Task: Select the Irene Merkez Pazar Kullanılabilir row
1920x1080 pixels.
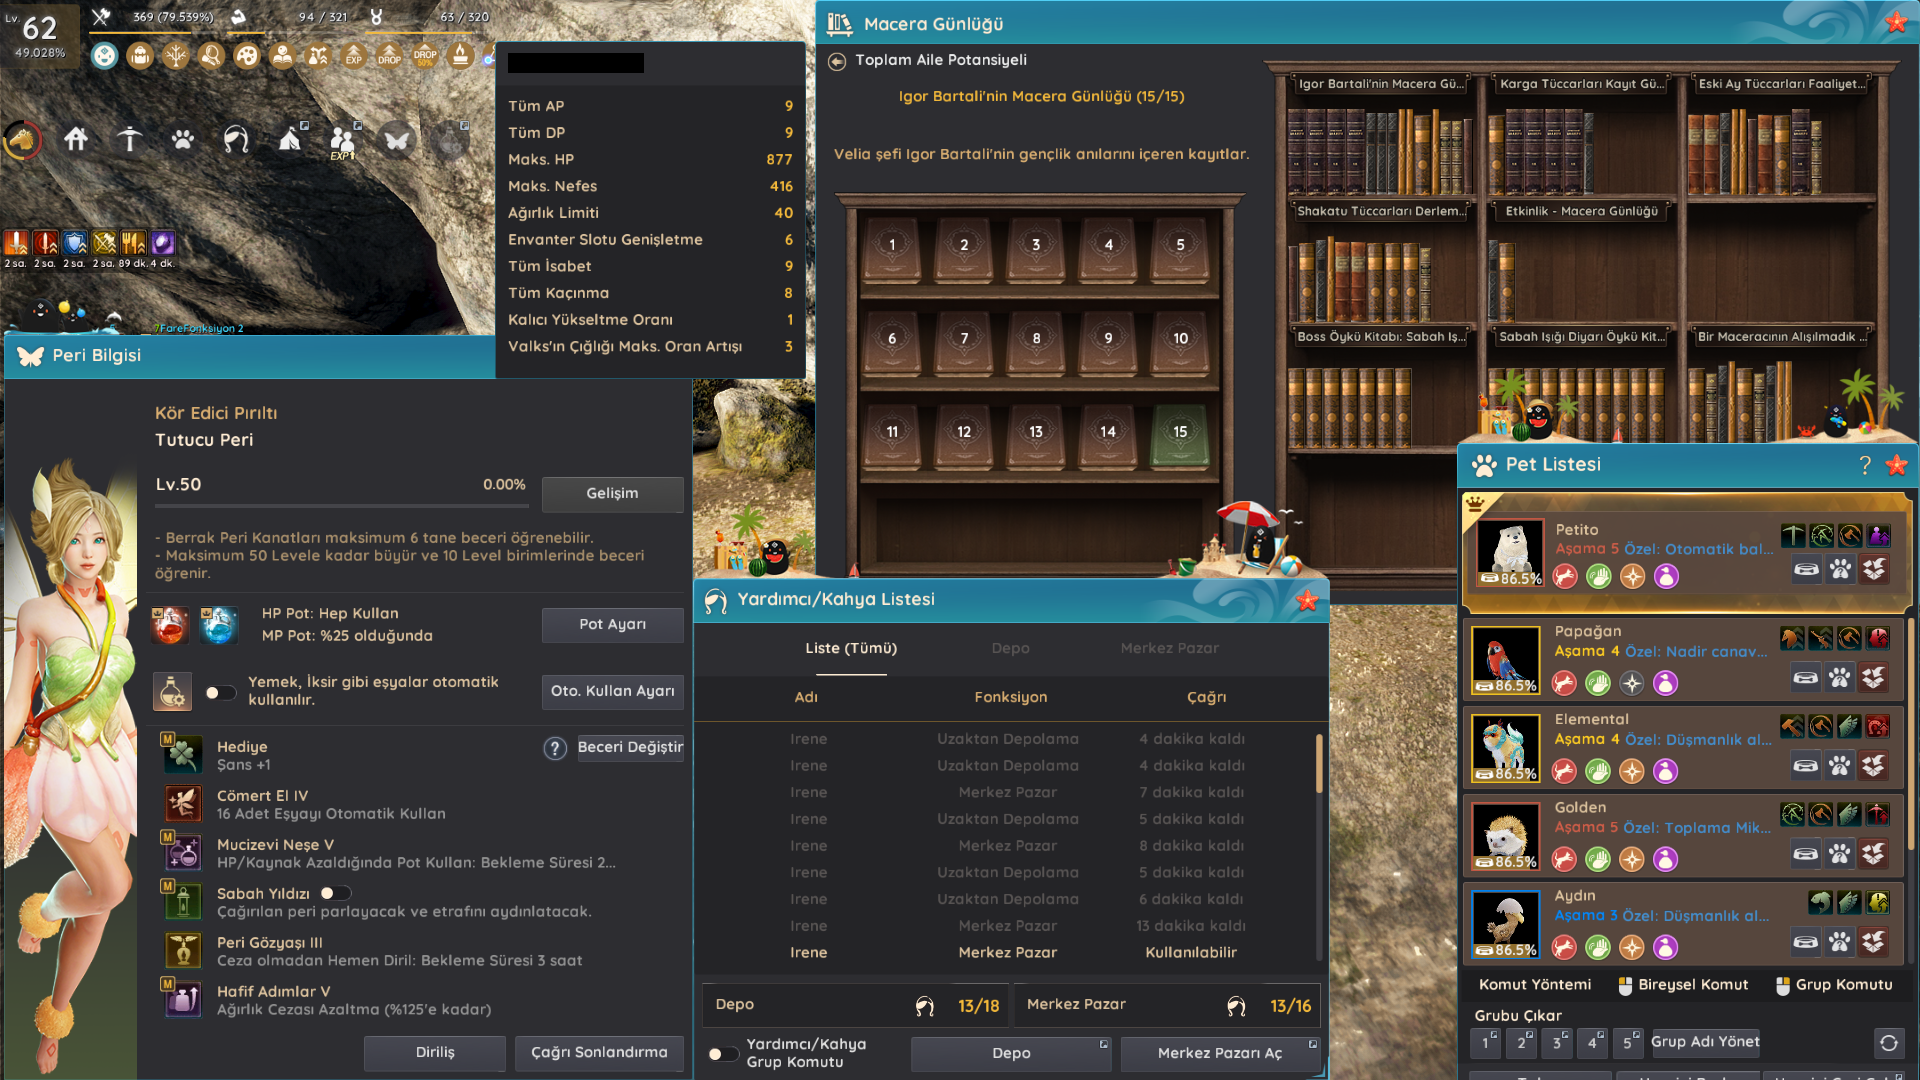Action: pyautogui.click(x=1008, y=953)
